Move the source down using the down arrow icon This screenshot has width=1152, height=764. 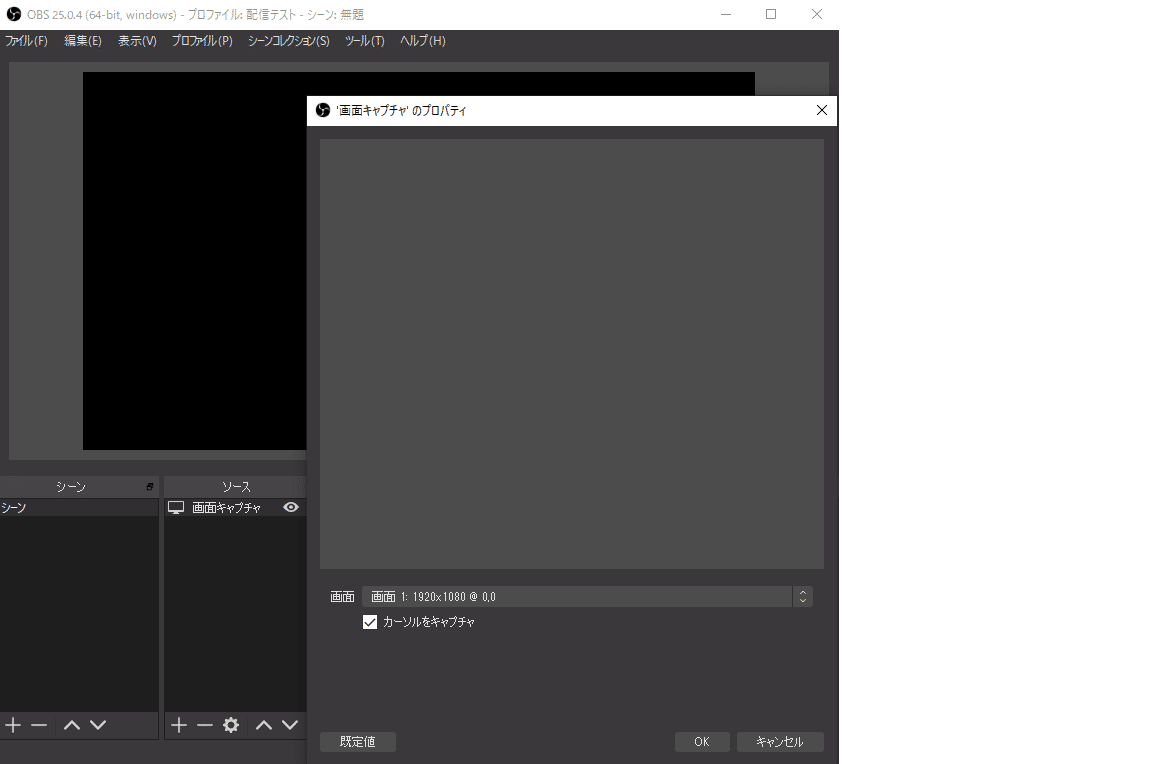point(290,725)
